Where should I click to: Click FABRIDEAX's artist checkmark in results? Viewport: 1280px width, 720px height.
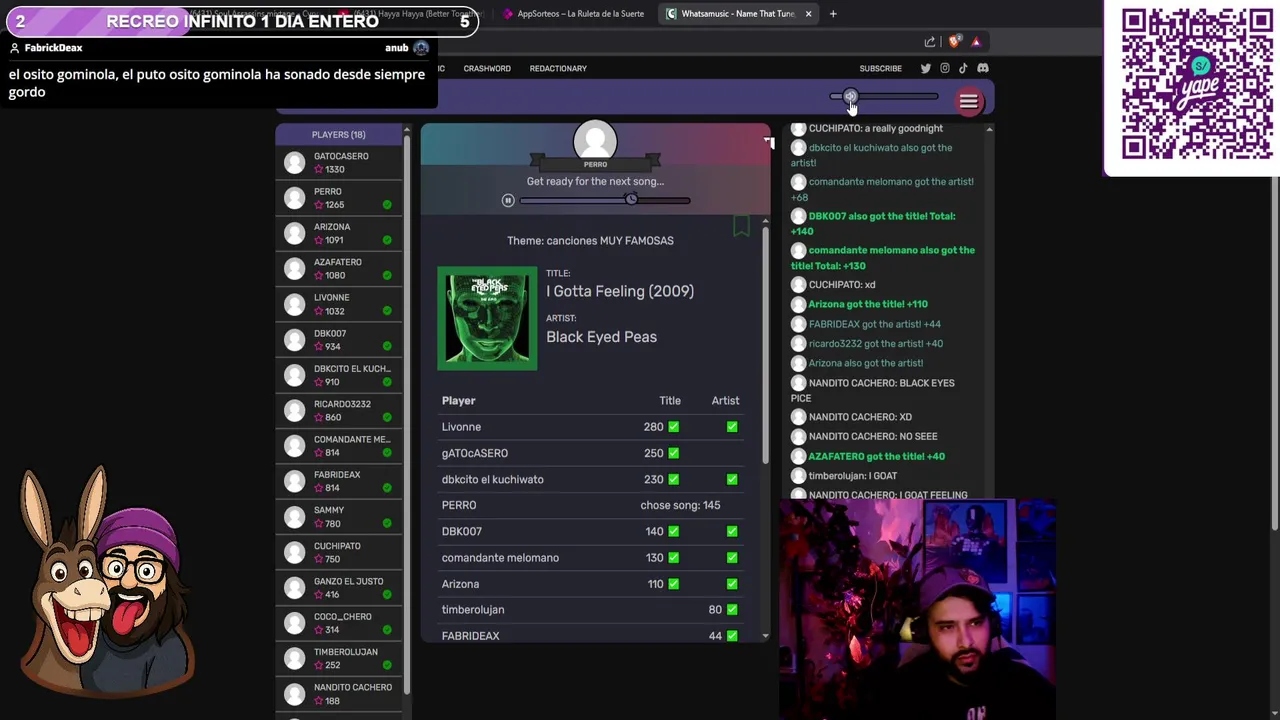[x=732, y=635]
